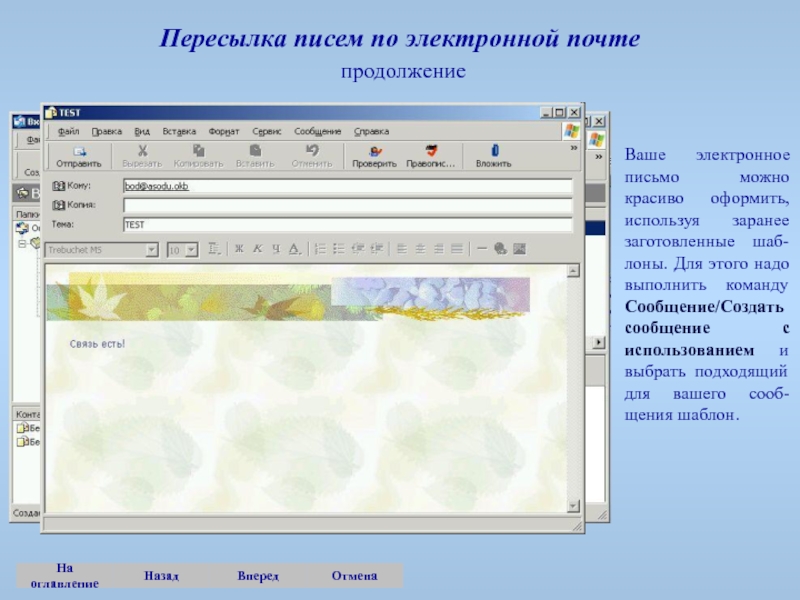
Task: Expand the toolbar overflow chevron
Action: point(574,147)
